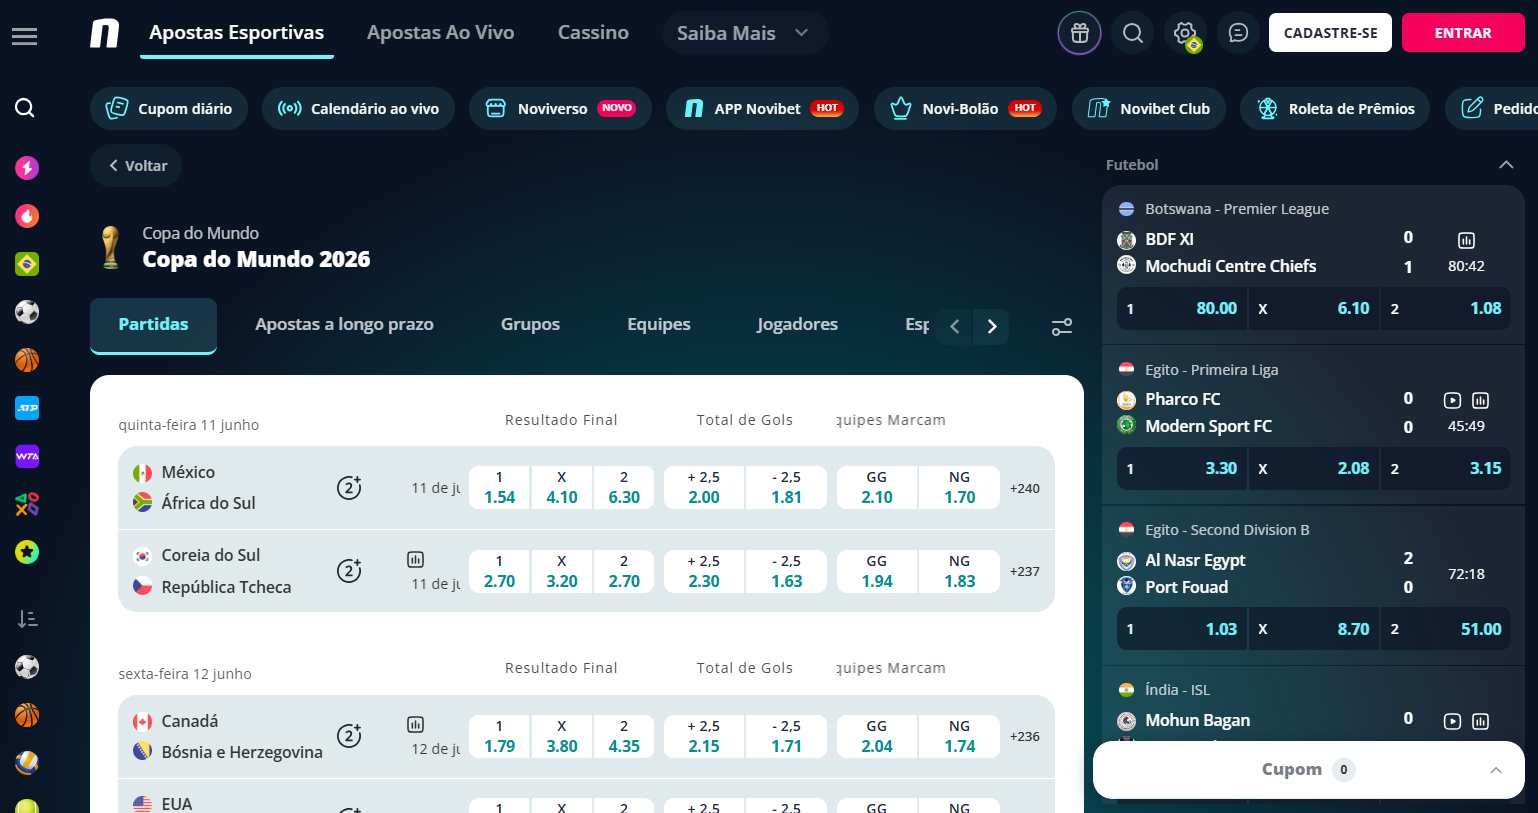Open the settings gear with Brazil flag
The image size is (1538, 813).
1186,33
